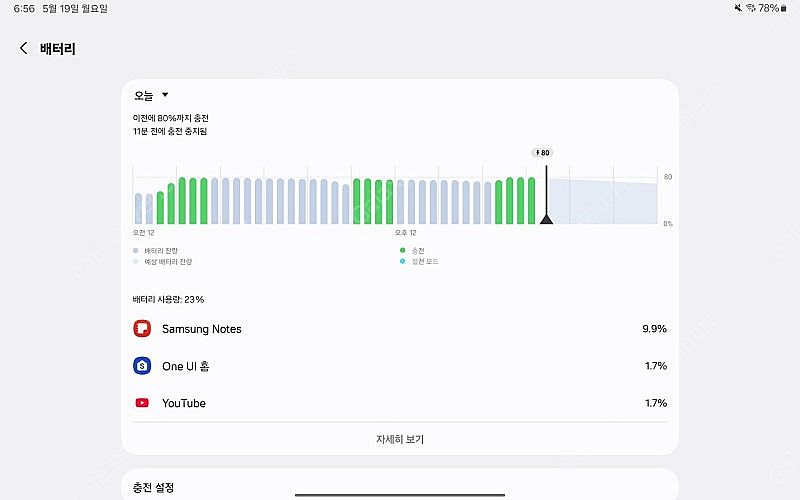Screen dimensions: 800x500
Task: Tap the Wi-Fi icon in status bar
Action: pyautogui.click(x=751, y=8)
